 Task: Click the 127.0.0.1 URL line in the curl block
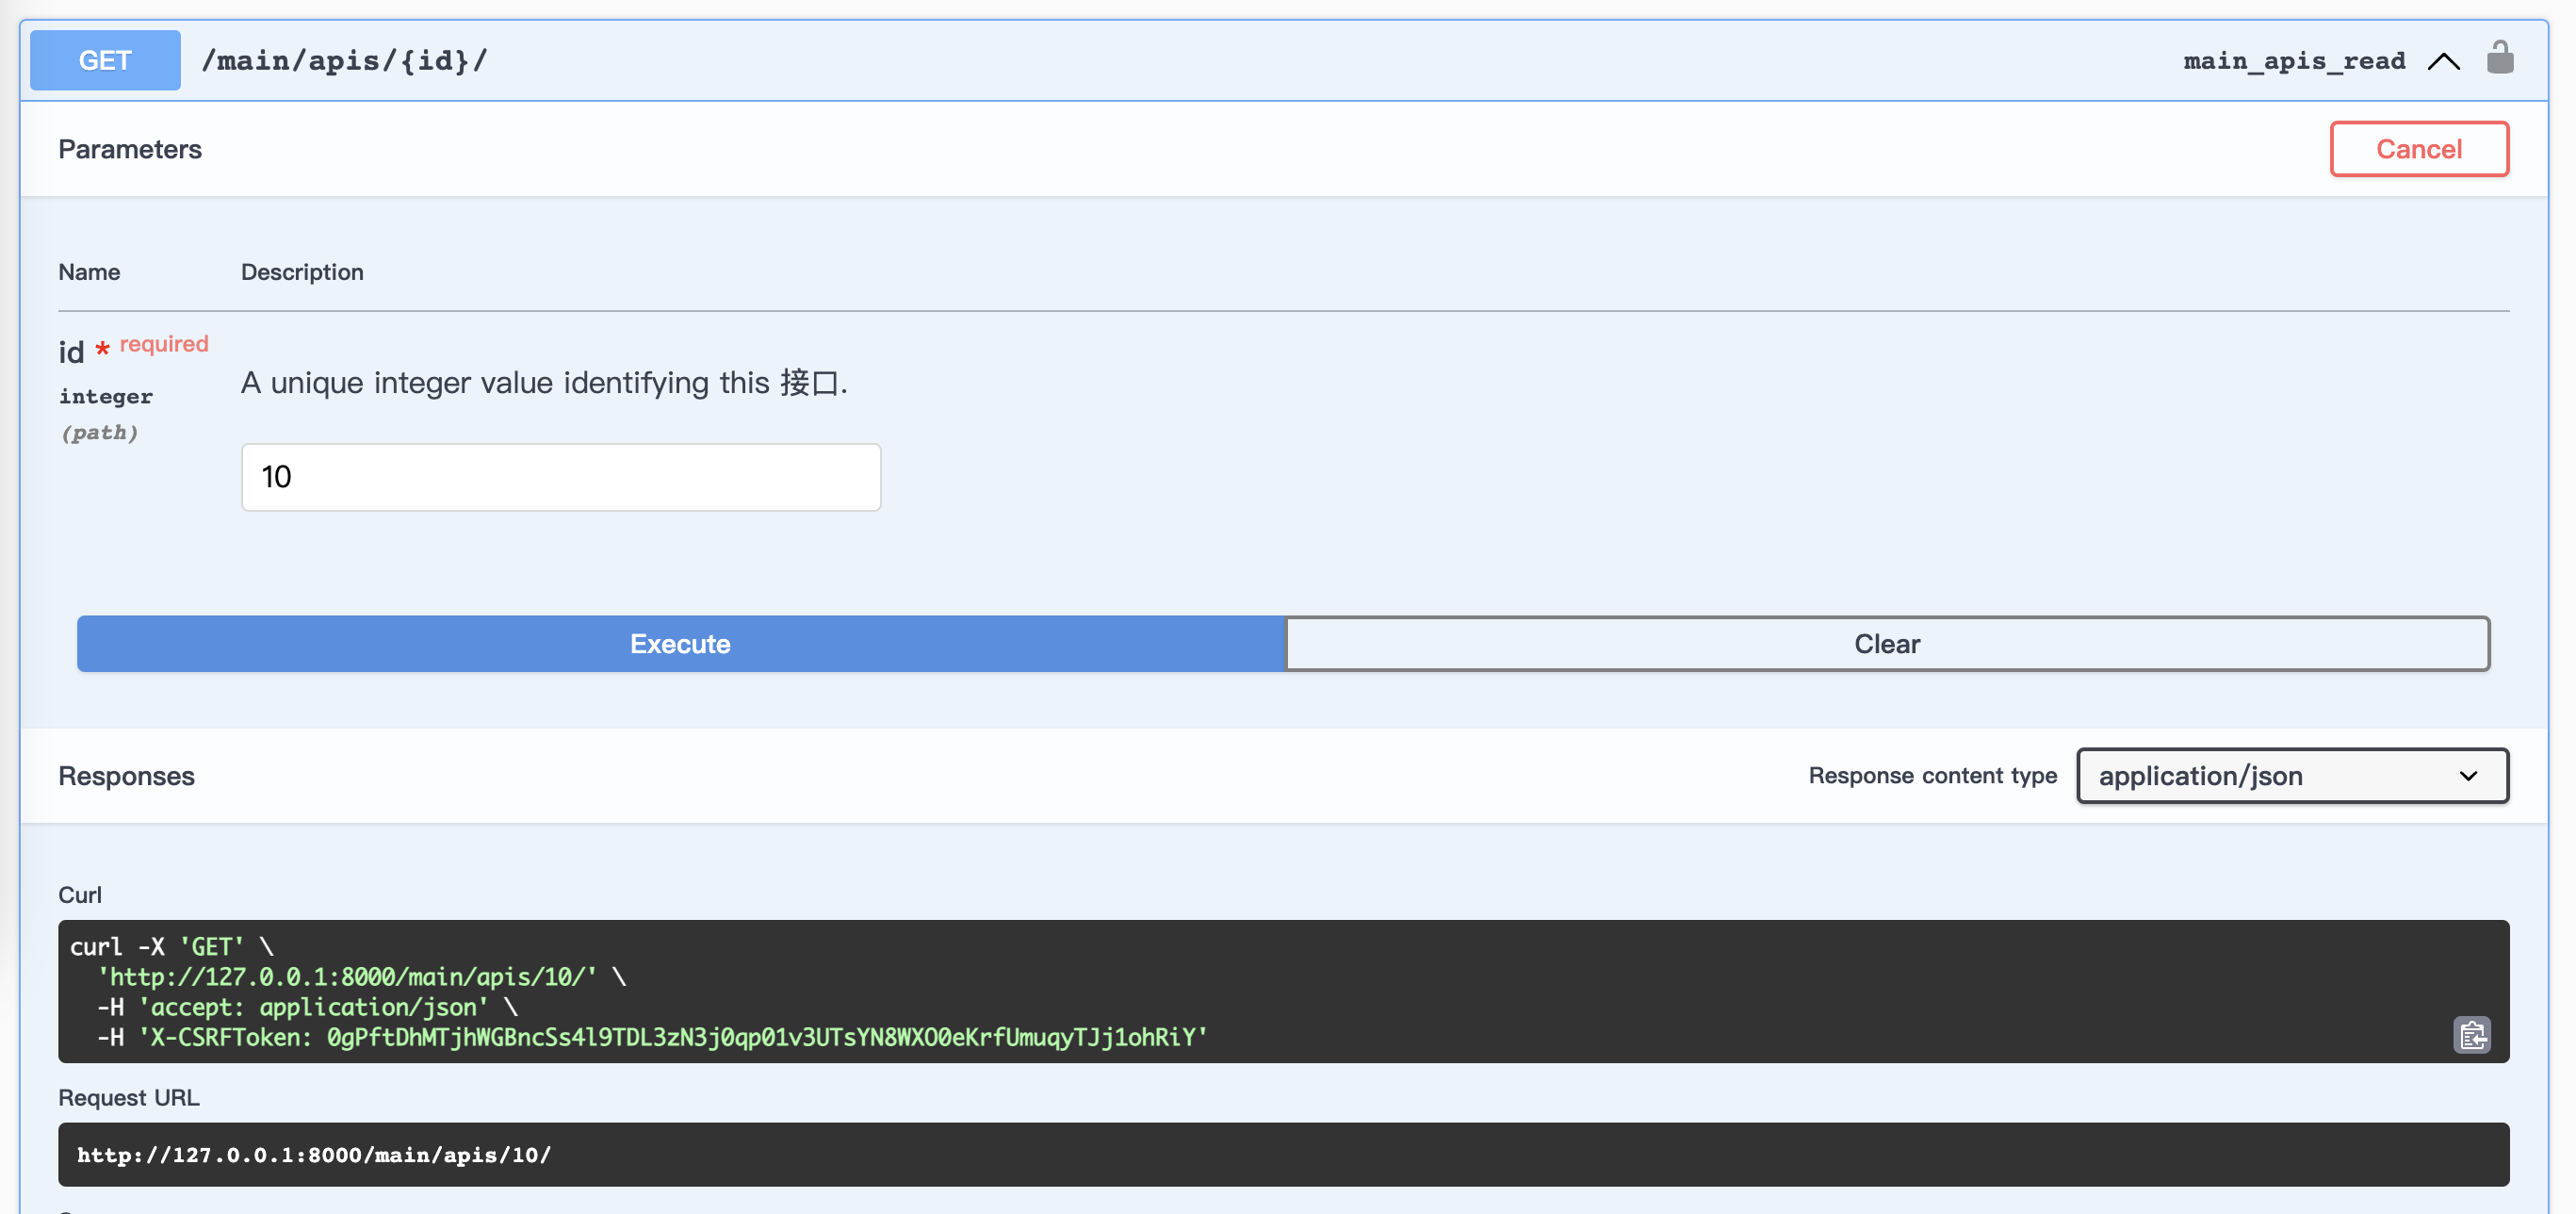pos(350,977)
